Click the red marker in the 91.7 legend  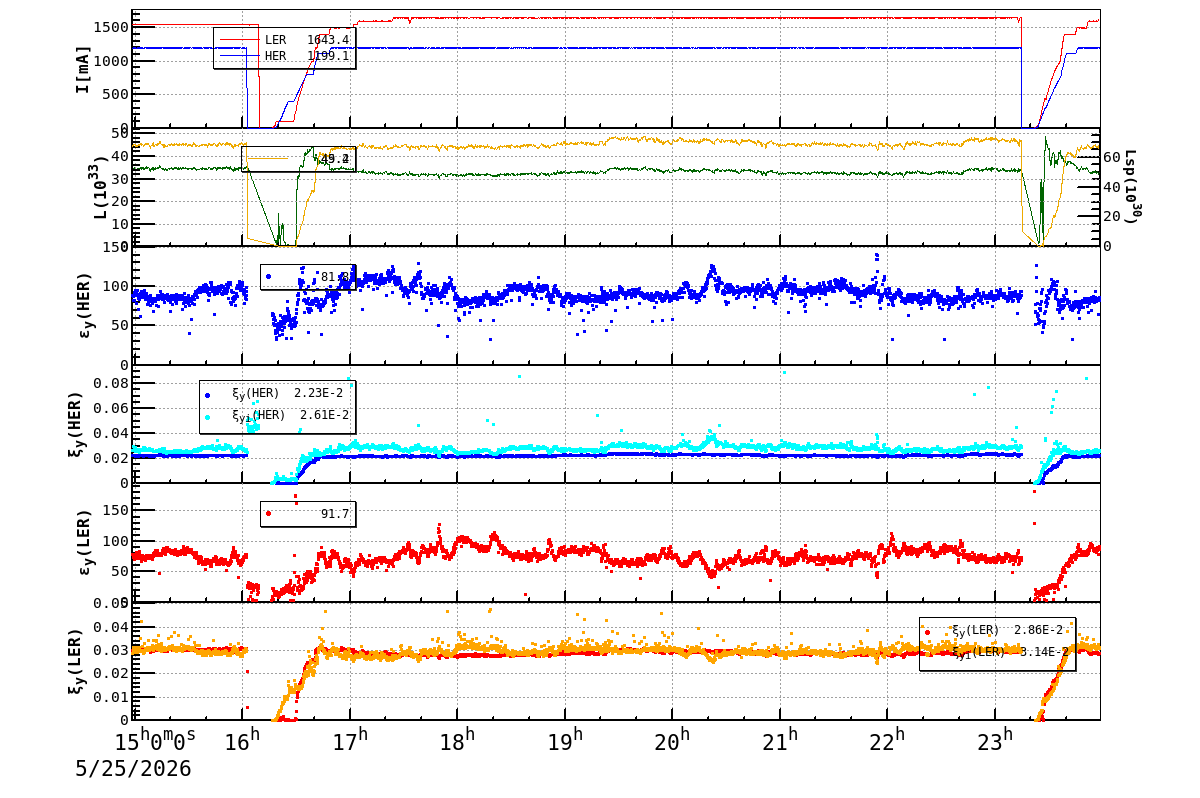pyautogui.click(x=268, y=514)
